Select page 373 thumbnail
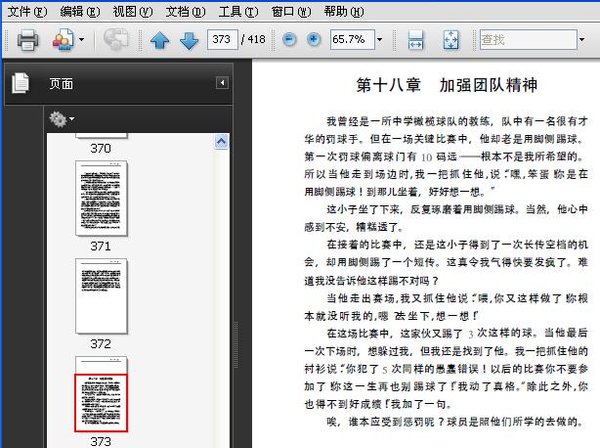The image size is (600, 448). tap(101, 394)
